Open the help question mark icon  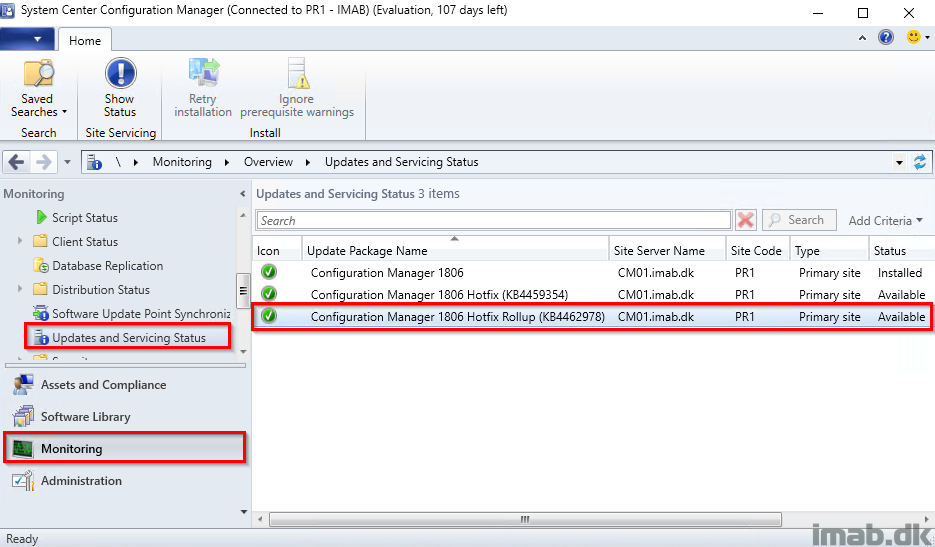tap(886, 38)
